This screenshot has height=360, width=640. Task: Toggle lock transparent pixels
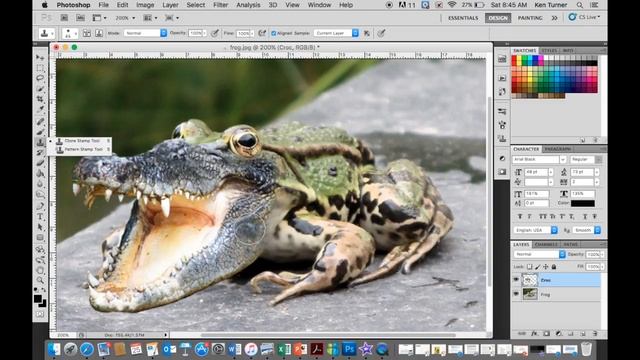pos(529,267)
